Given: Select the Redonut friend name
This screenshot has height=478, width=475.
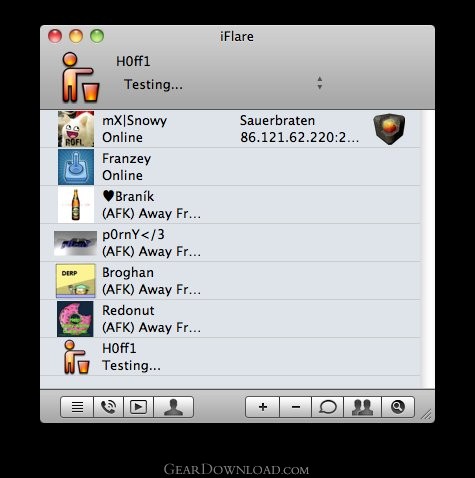Looking at the screenshot, I should tap(128, 311).
